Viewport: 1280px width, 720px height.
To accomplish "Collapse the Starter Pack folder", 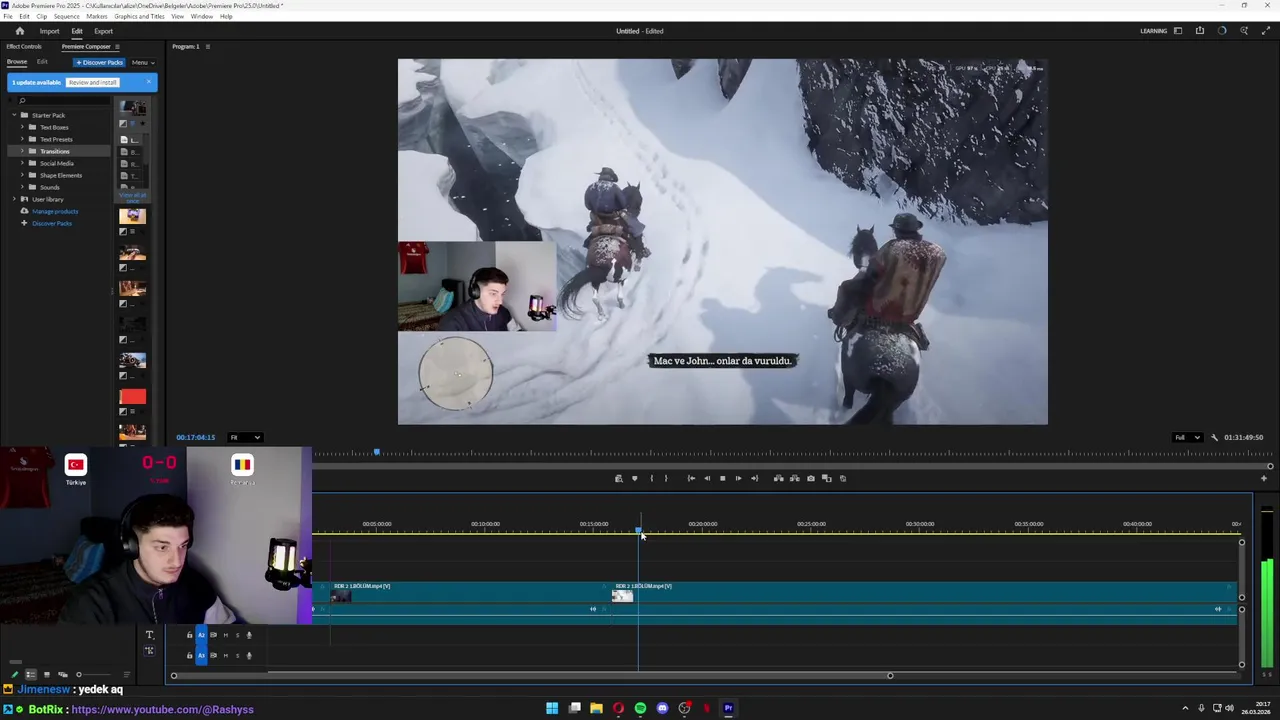I will [14, 115].
